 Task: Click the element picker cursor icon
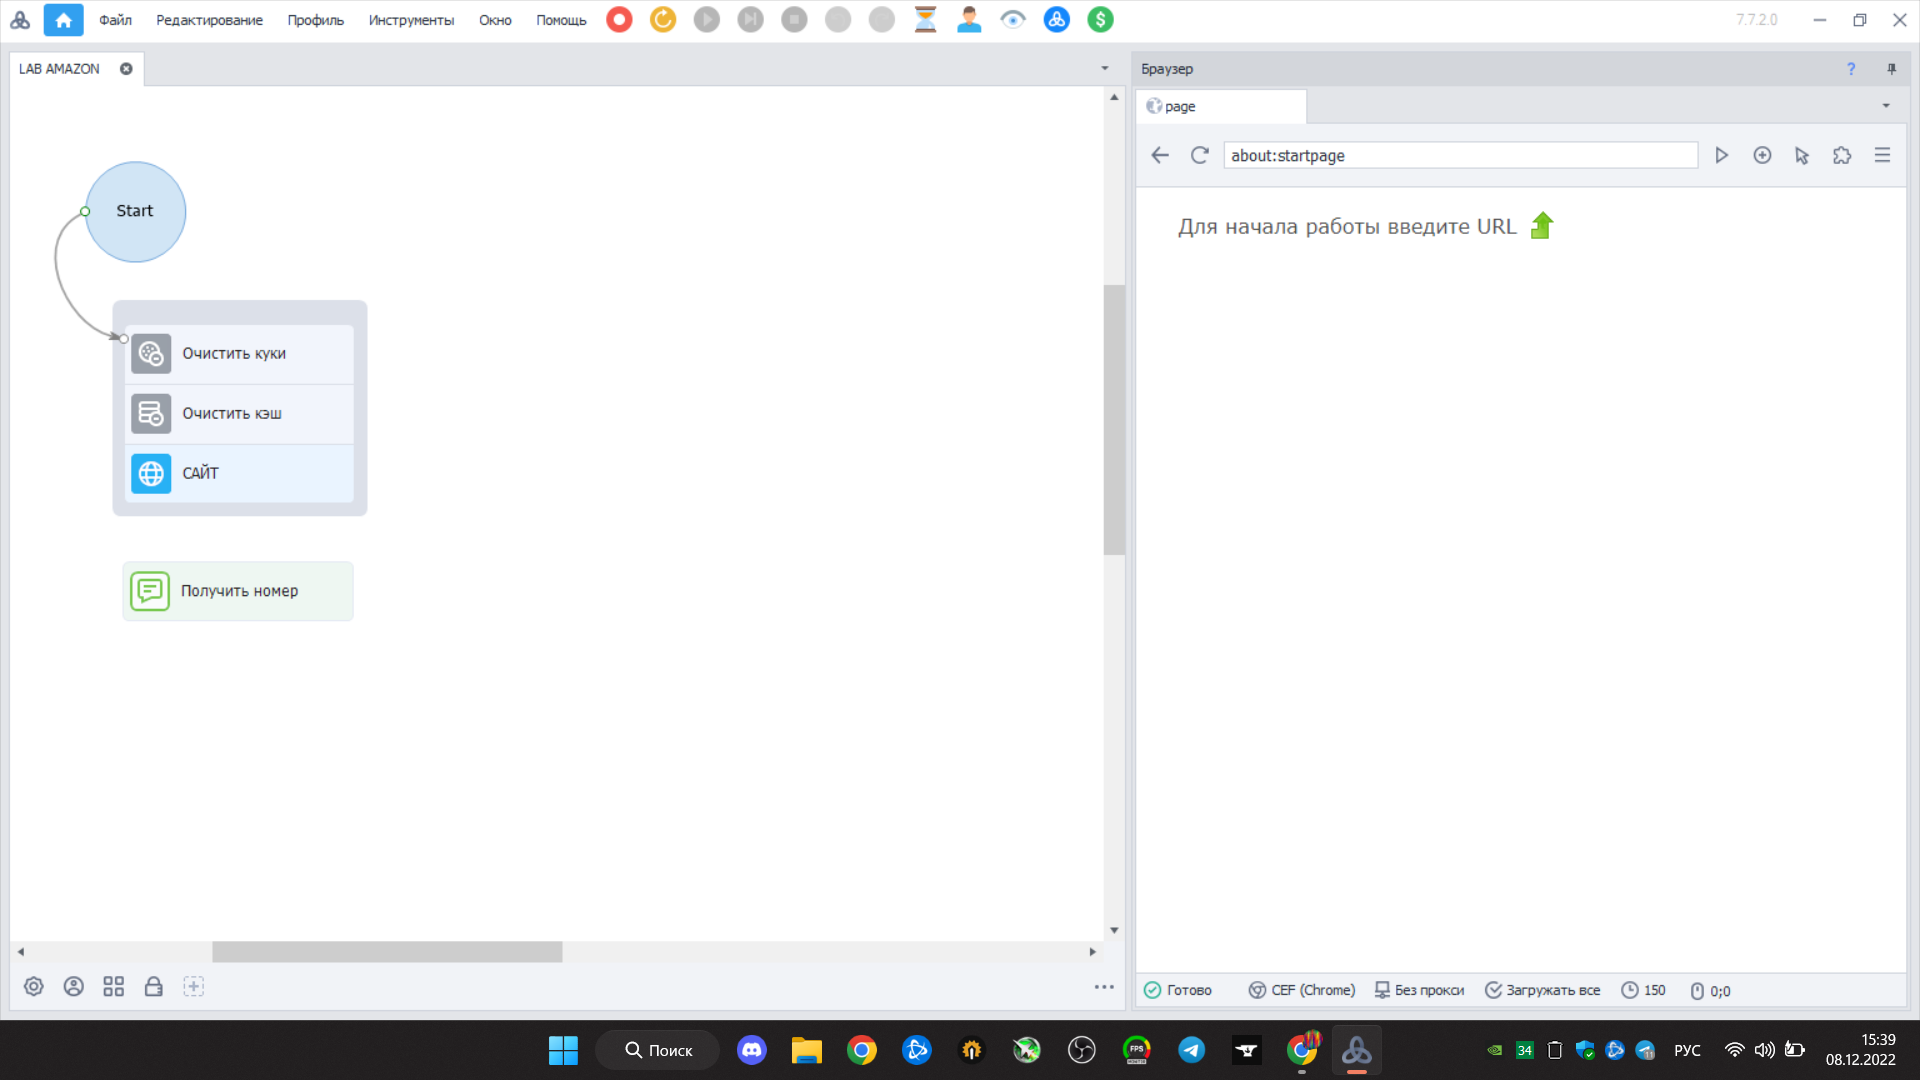click(1802, 155)
